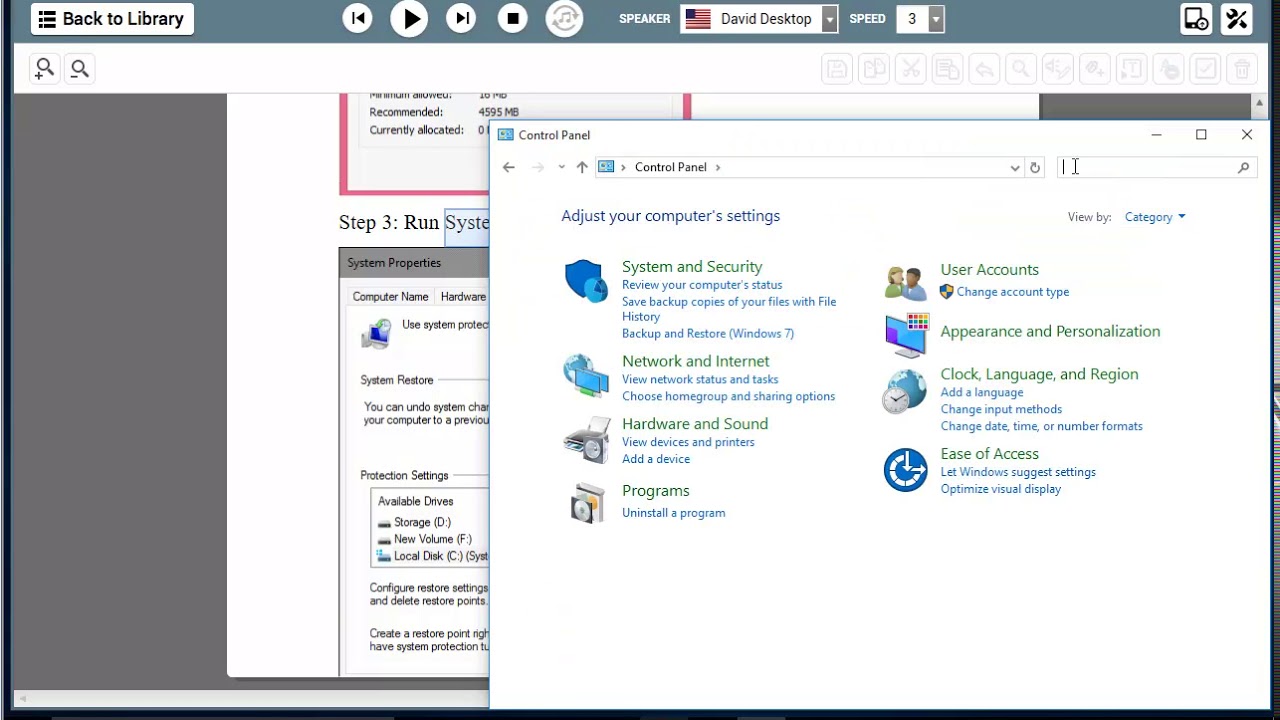This screenshot has height=720, width=1280.
Task: Skip to previous track in player
Action: coord(357,18)
